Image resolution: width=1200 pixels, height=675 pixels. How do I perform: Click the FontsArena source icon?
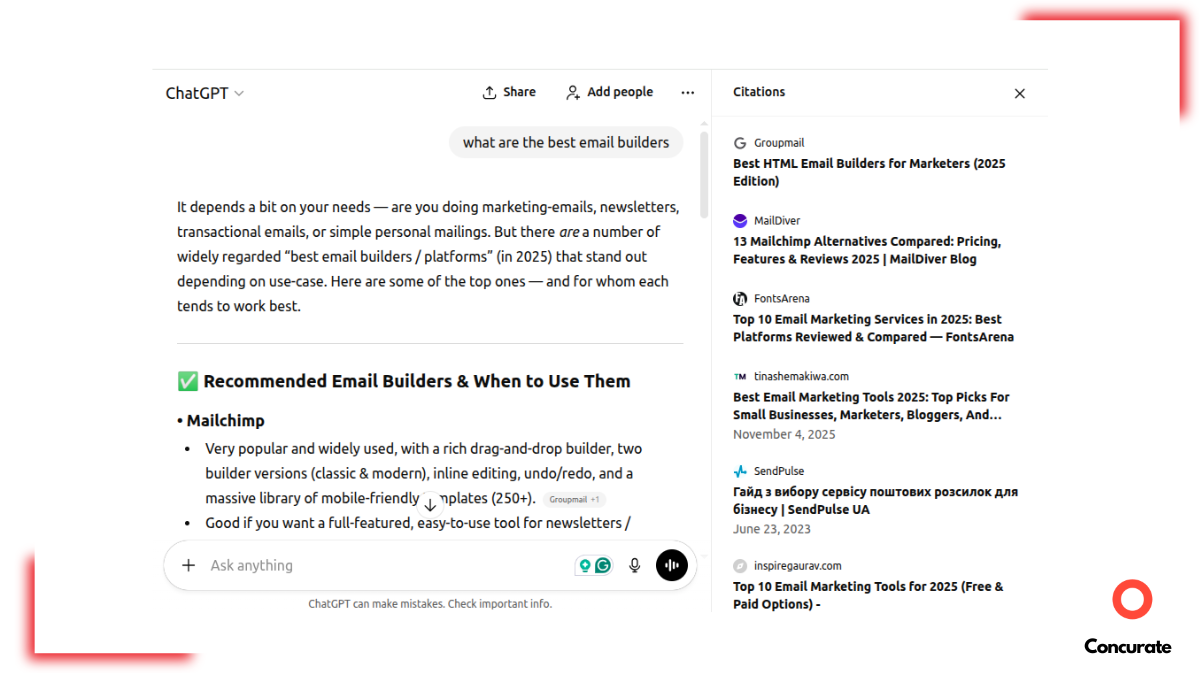739,298
